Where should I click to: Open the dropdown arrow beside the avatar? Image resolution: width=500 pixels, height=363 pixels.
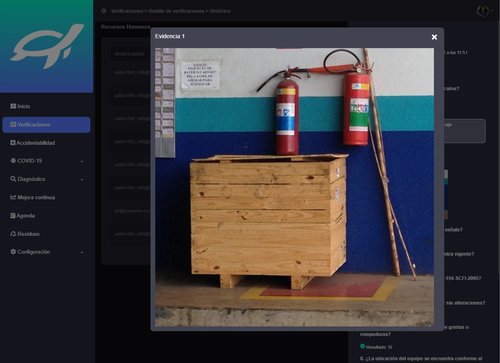492,11
